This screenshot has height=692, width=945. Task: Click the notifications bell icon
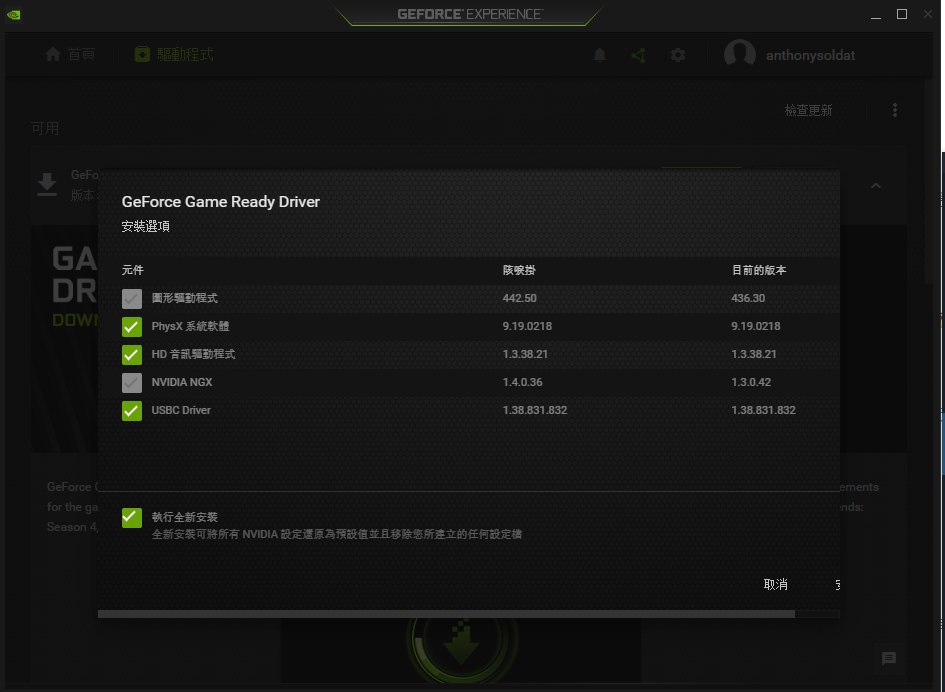click(600, 55)
